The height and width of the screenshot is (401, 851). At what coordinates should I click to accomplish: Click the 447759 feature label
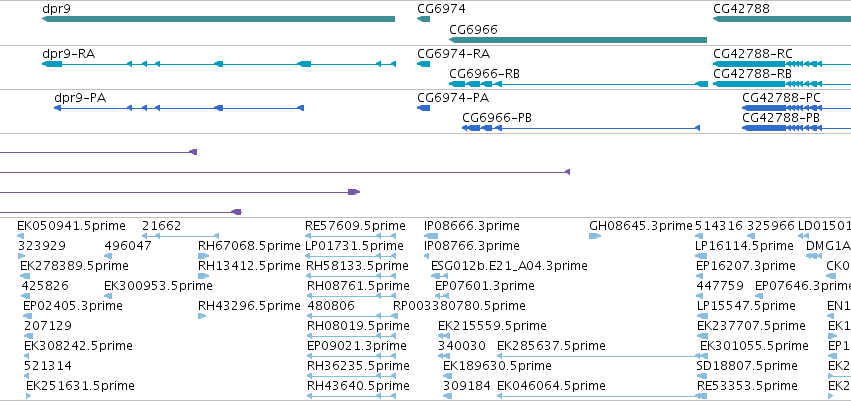point(720,285)
